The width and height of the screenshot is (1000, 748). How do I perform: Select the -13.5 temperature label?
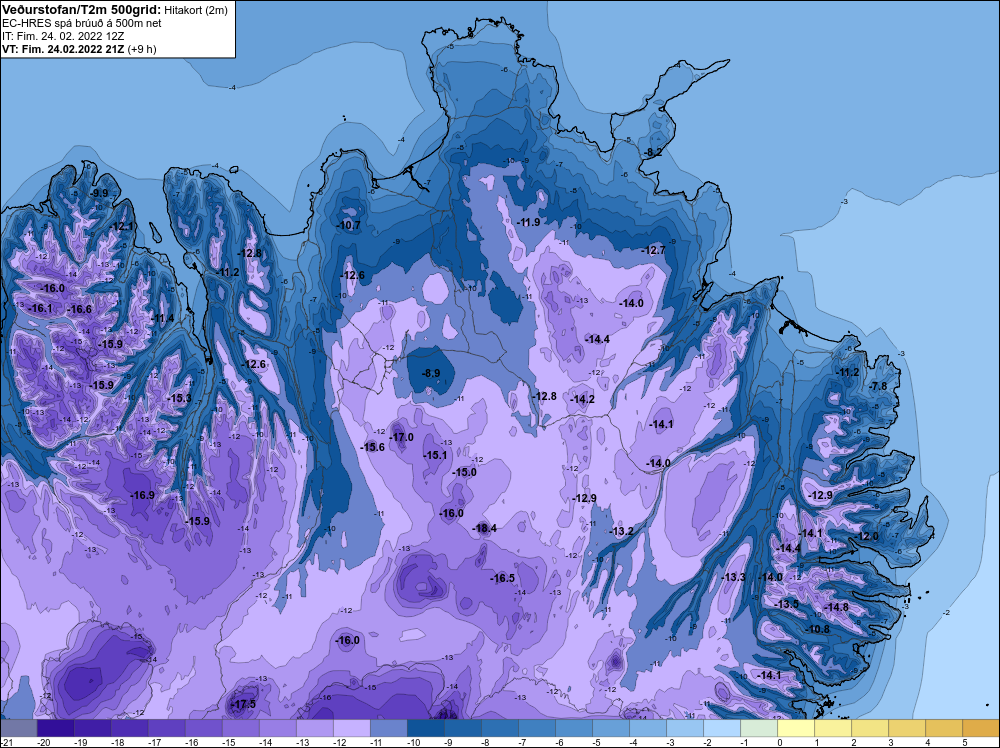point(786,604)
